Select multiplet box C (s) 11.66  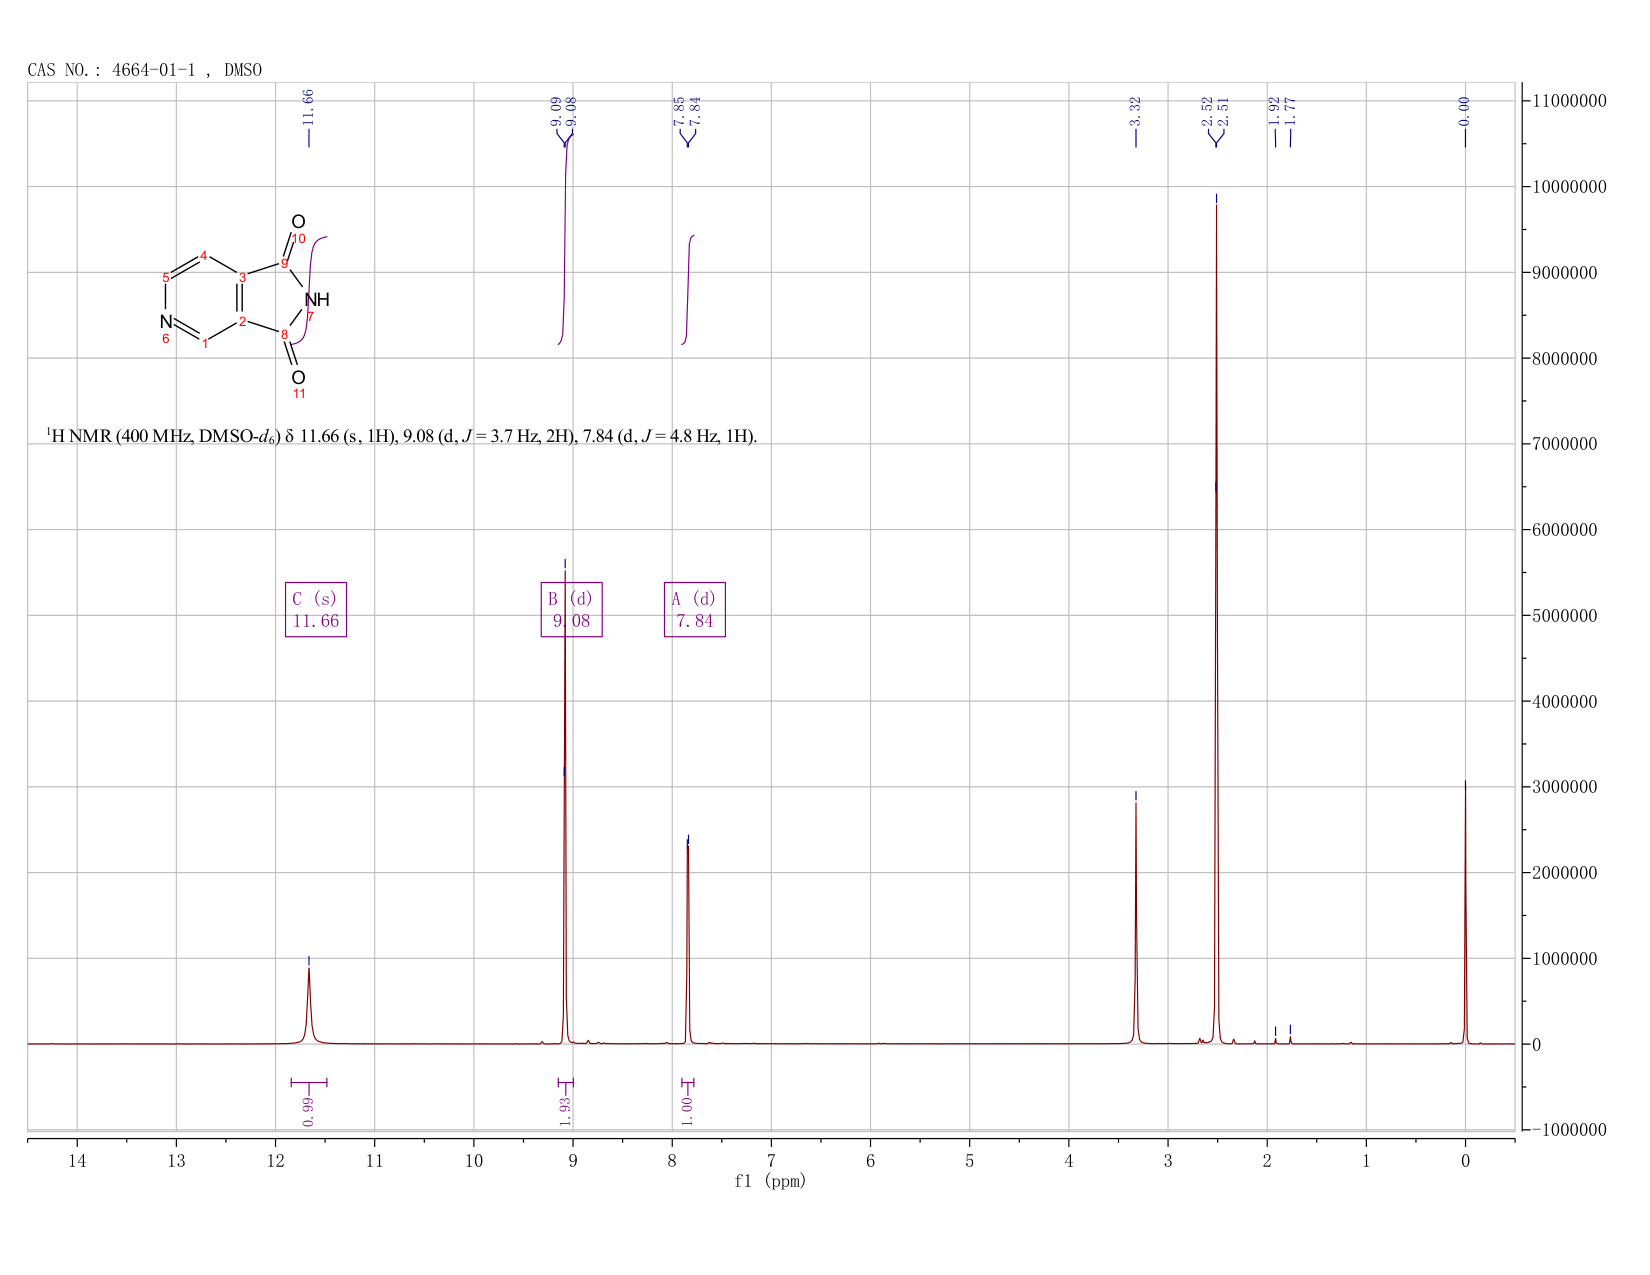tap(316, 610)
